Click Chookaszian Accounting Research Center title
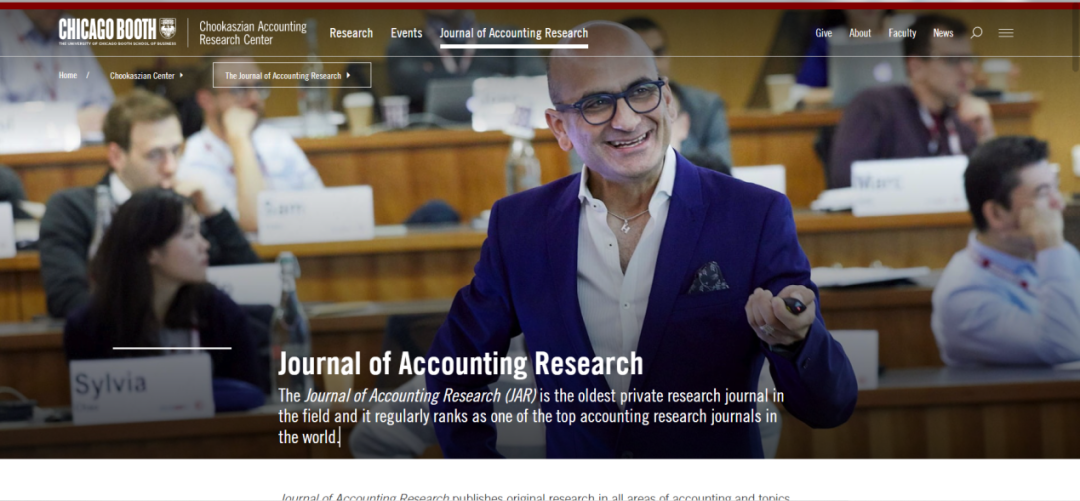This screenshot has height=501, width=1080. 253,33
